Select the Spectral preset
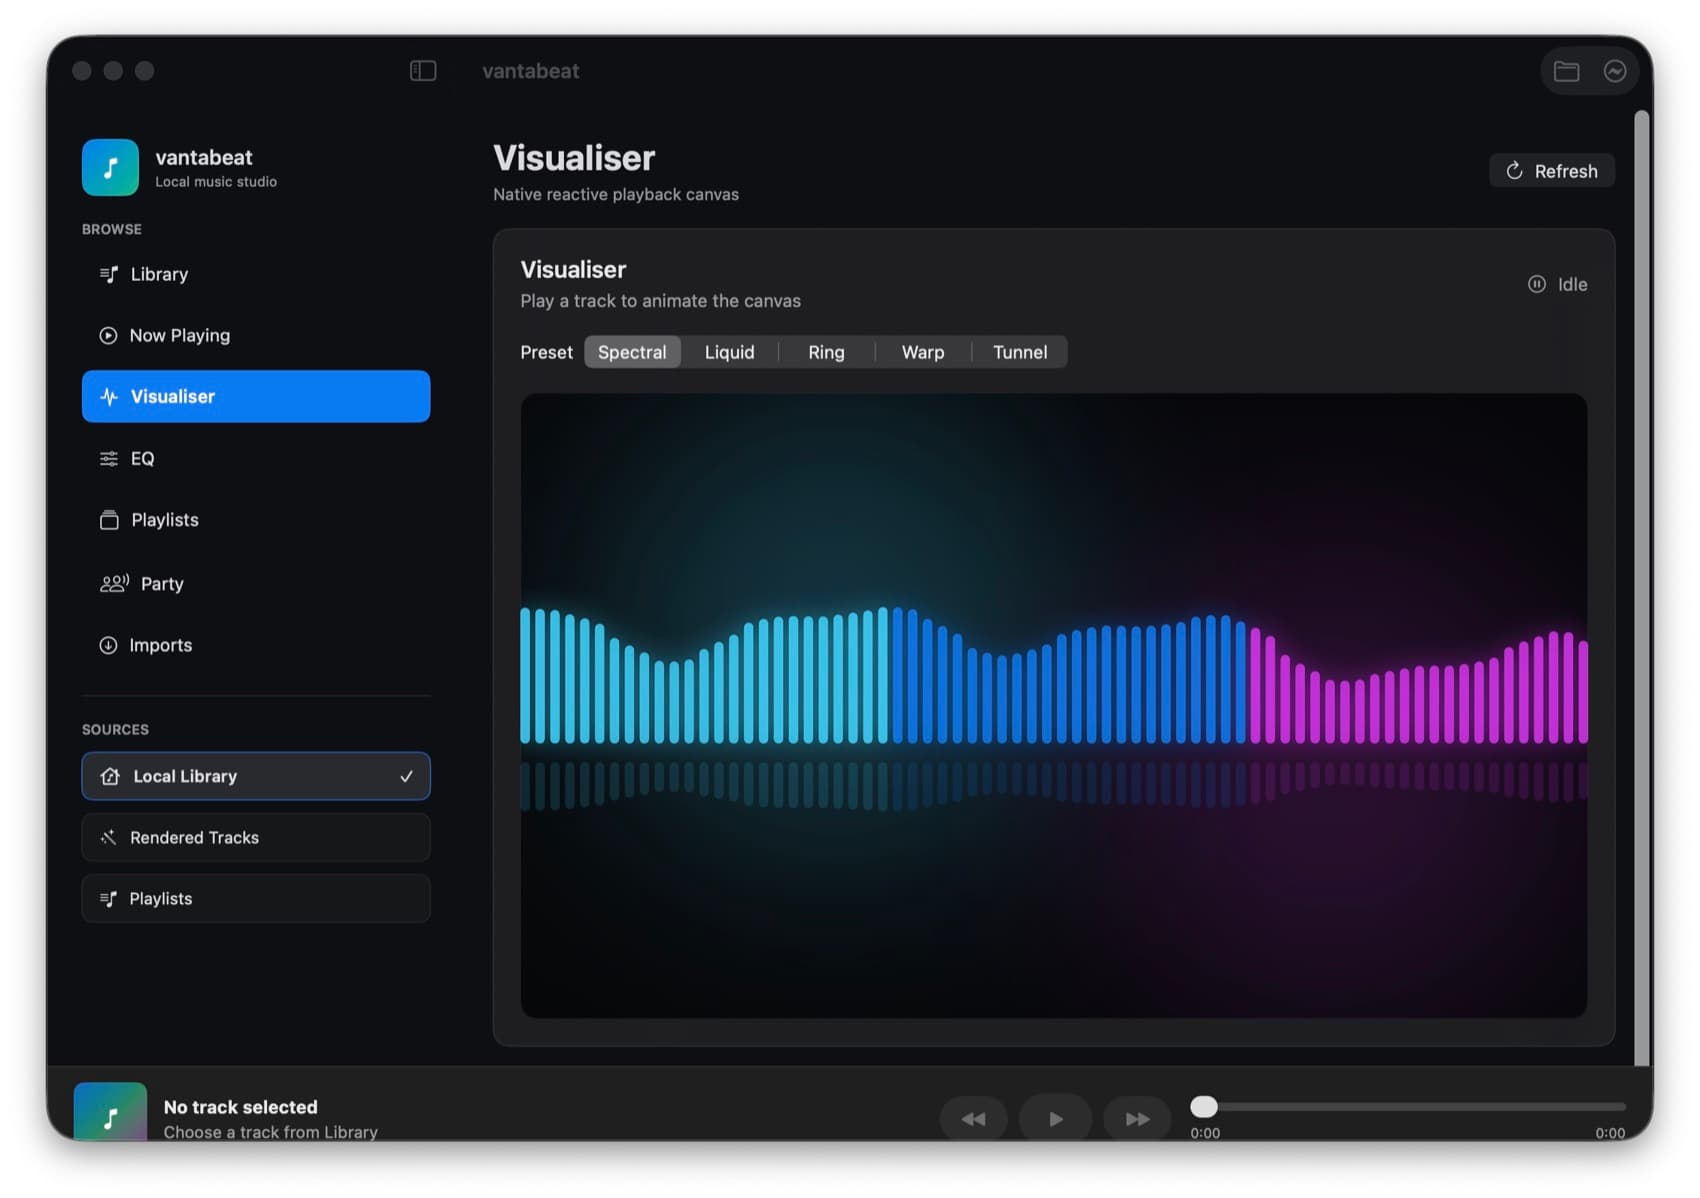The height and width of the screenshot is (1198, 1700). (x=632, y=352)
